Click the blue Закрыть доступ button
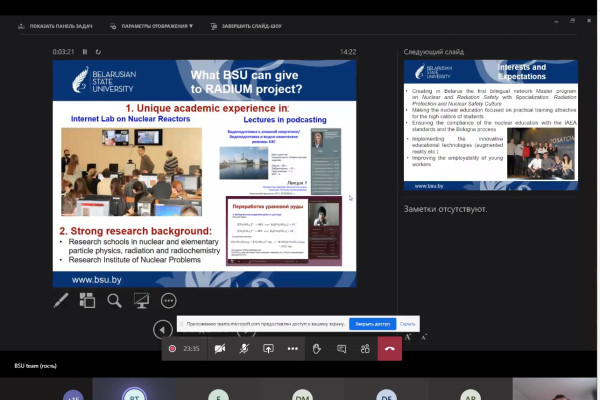The width and height of the screenshot is (600, 400). point(370,324)
